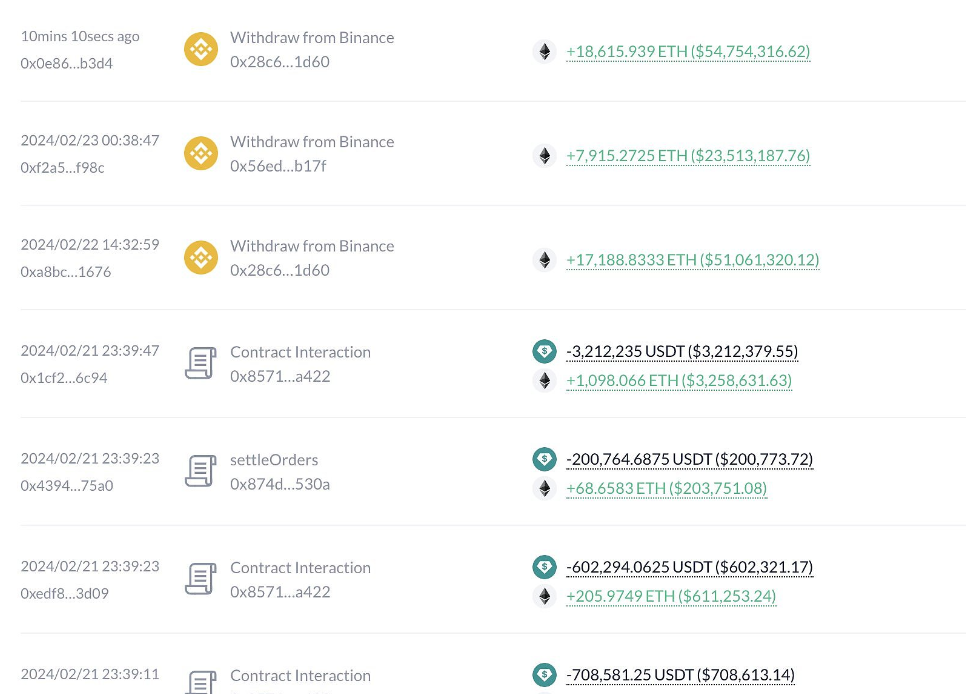This screenshot has width=966, height=694.
Task: Click the Binance icon on the 2024/02/22 withdrawal
Action: pyautogui.click(x=200, y=257)
